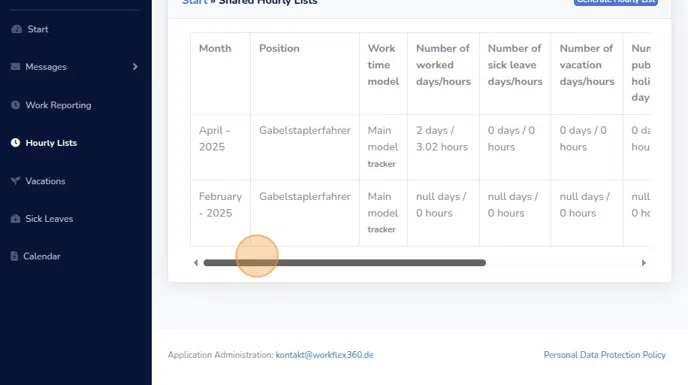Click the Hourly Lists clock icon
The height and width of the screenshot is (385, 688).
pos(15,143)
